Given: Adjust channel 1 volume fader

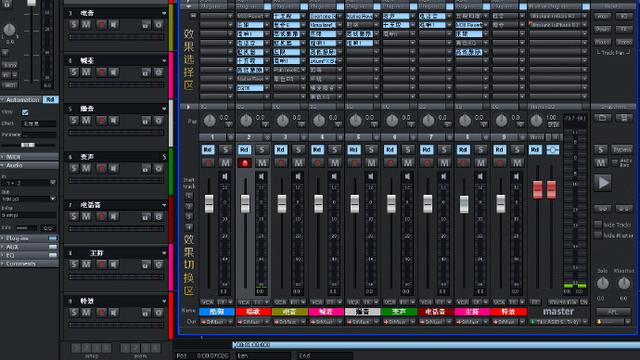Looking at the screenshot, I should coord(209,204).
